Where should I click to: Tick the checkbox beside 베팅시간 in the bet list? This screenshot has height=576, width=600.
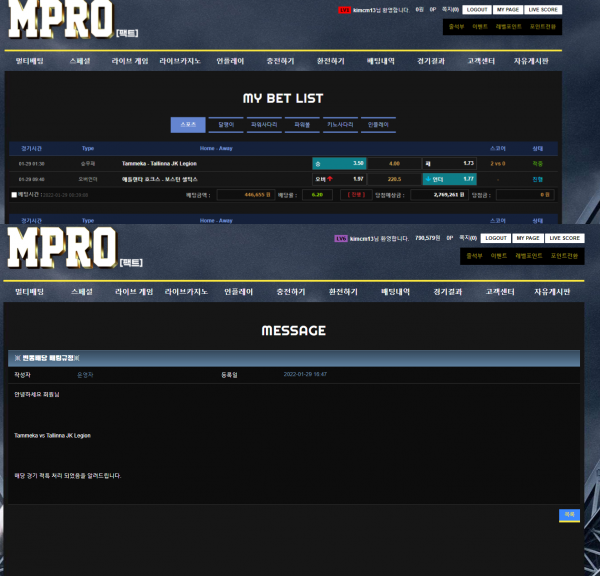(14, 195)
